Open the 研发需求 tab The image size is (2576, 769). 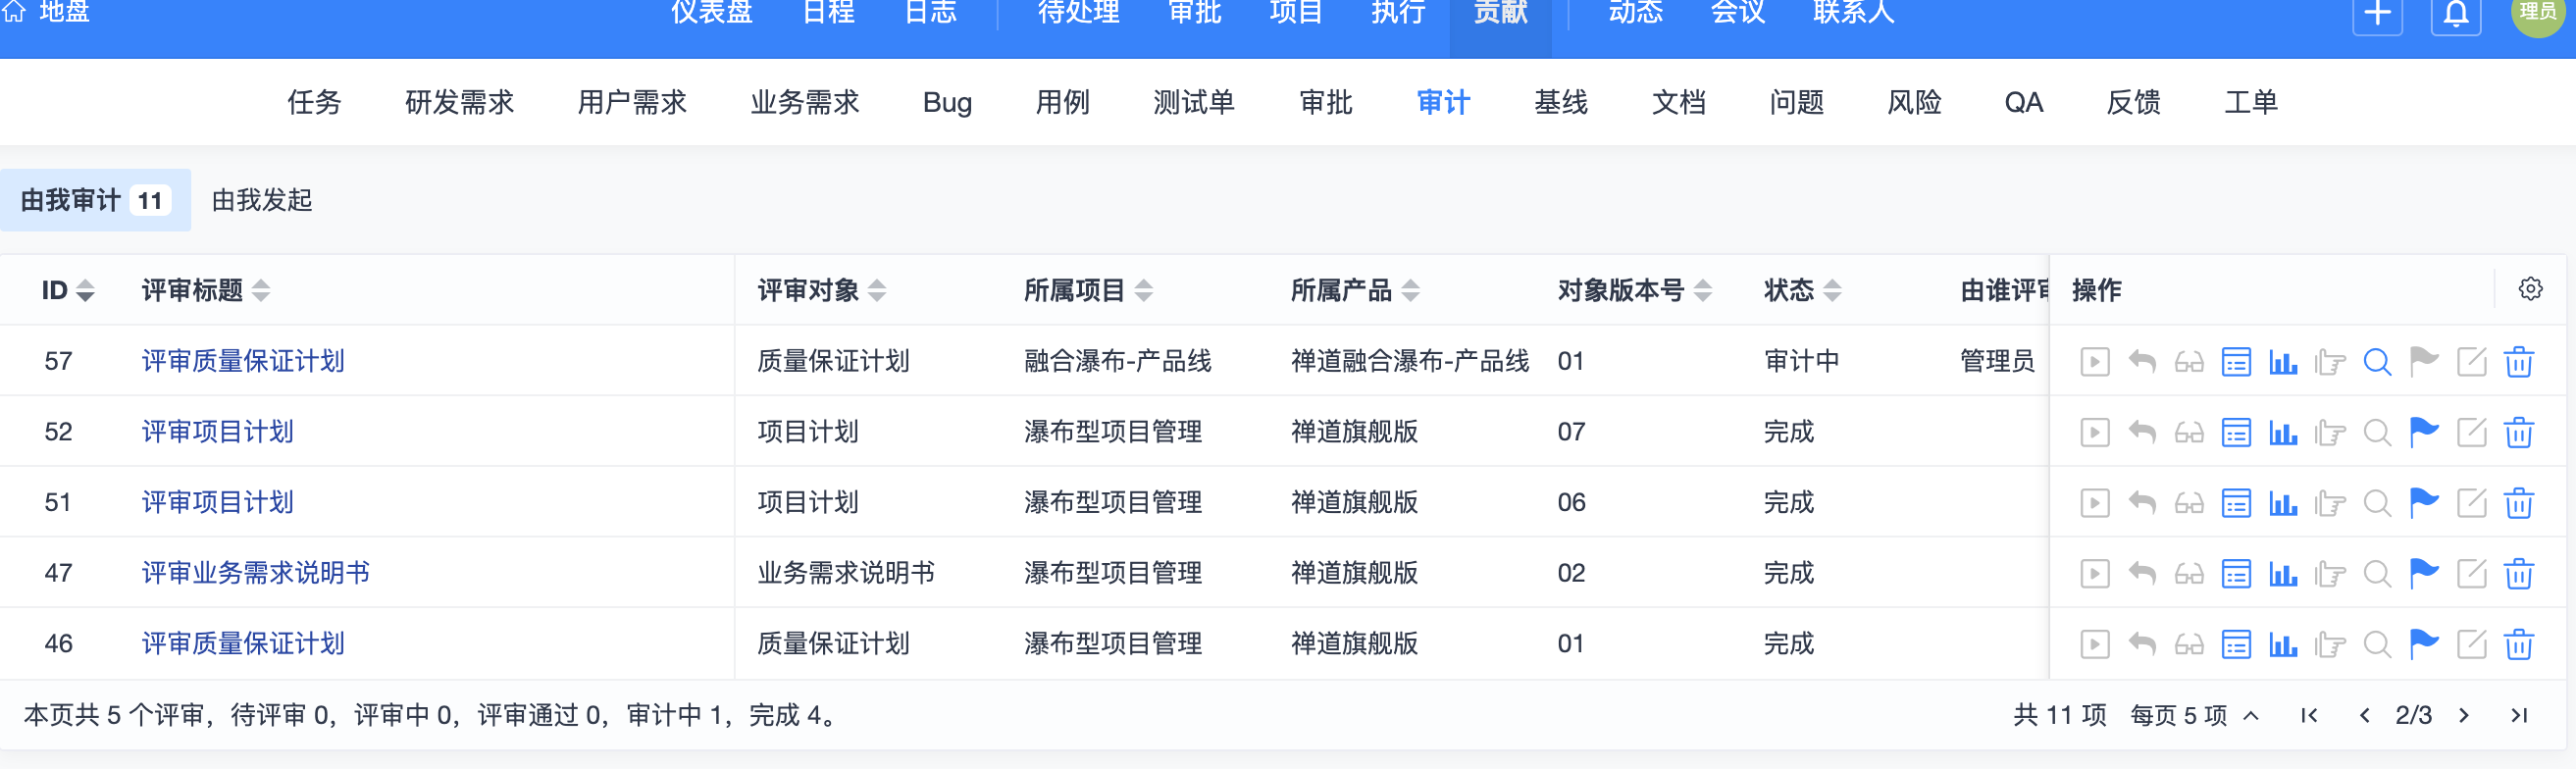pyautogui.click(x=459, y=102)
